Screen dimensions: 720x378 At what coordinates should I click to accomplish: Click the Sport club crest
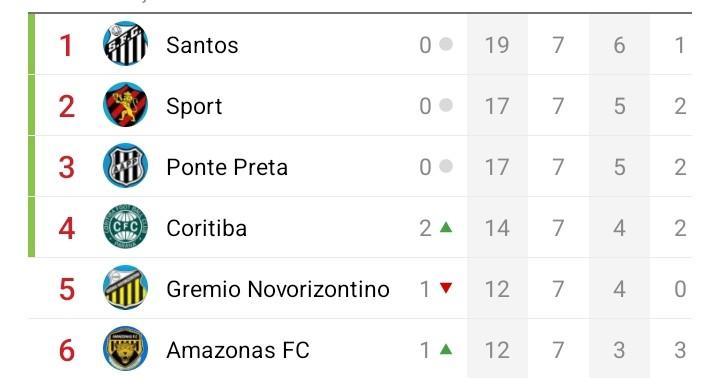tap(125, 105)
